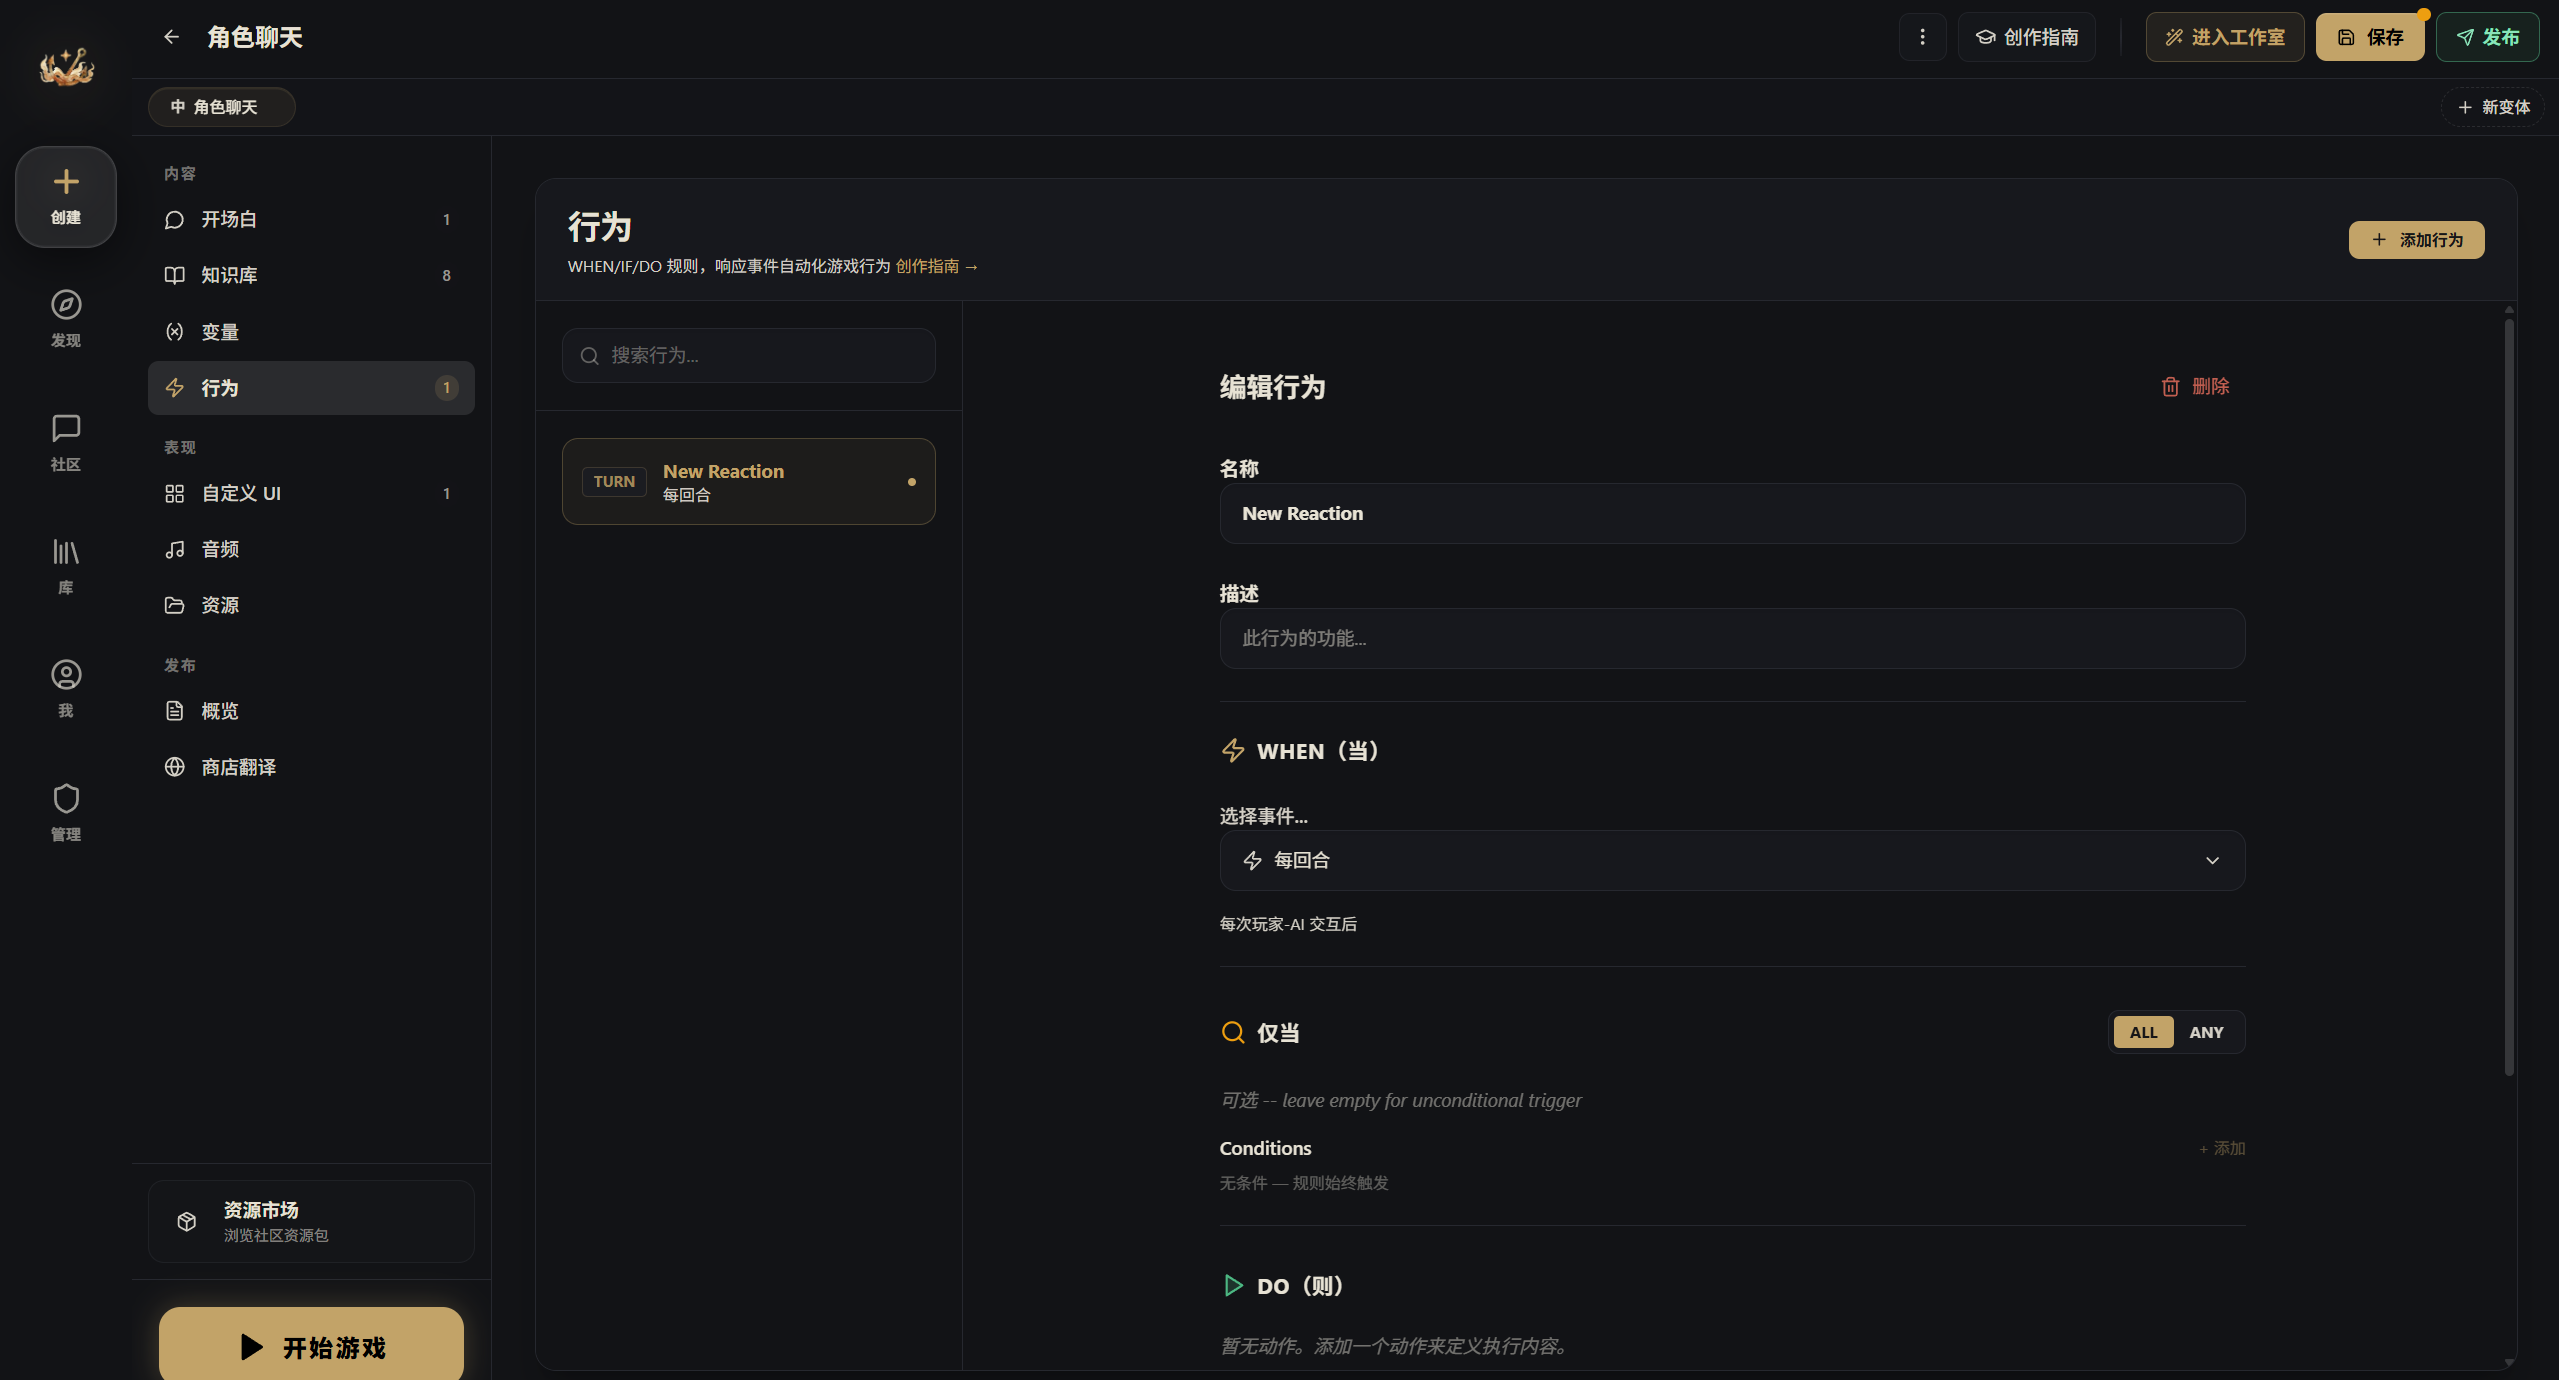Click the 添加行为 button
Image resolution: width=2559 pixels, height=1380 pixels.
[x=2416, y=240]
